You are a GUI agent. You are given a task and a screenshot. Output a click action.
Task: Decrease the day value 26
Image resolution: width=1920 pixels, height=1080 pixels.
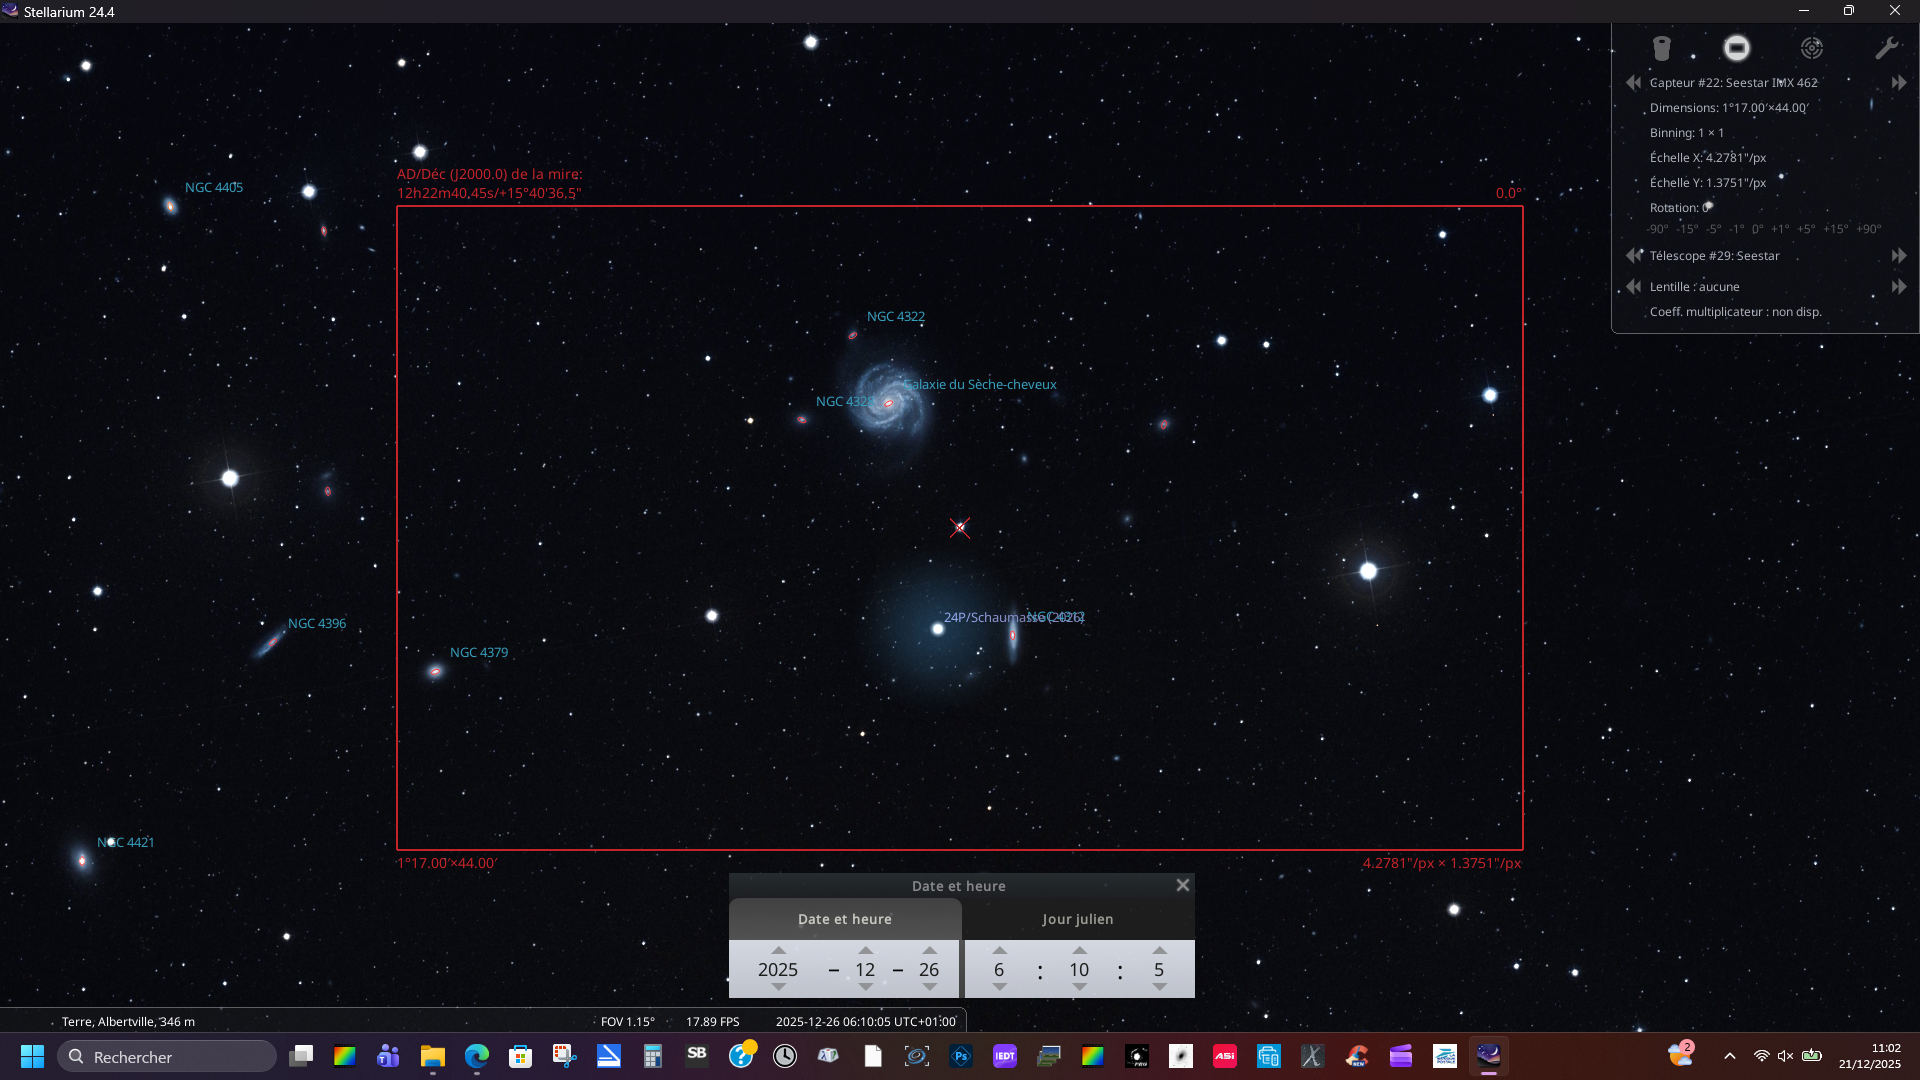(x=929, y=987)
